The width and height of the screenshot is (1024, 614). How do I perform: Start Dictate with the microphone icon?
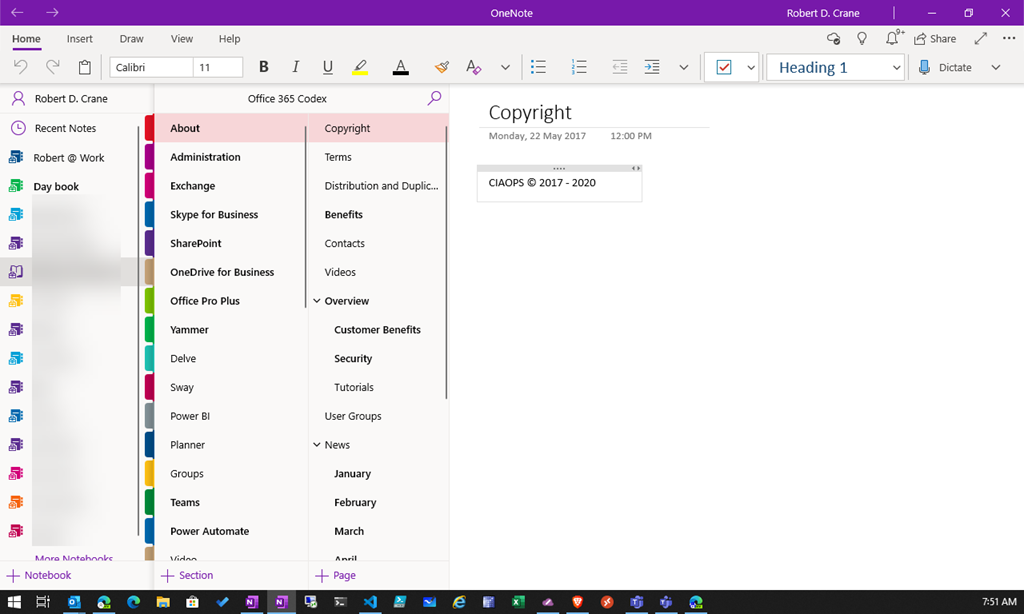click(x=925, y=67)
